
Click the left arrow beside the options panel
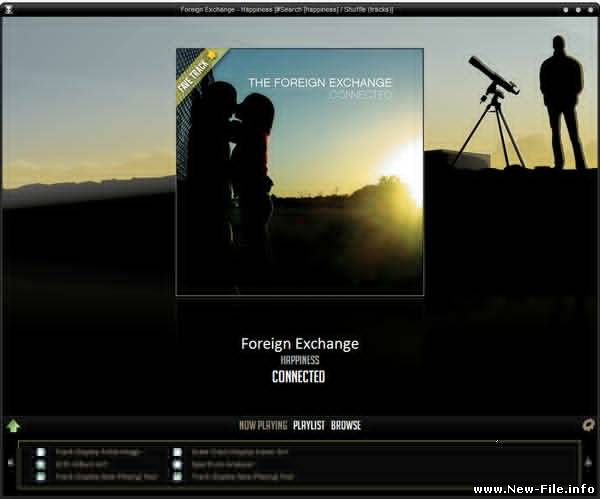pyautogui.click(x=11, y=462)
